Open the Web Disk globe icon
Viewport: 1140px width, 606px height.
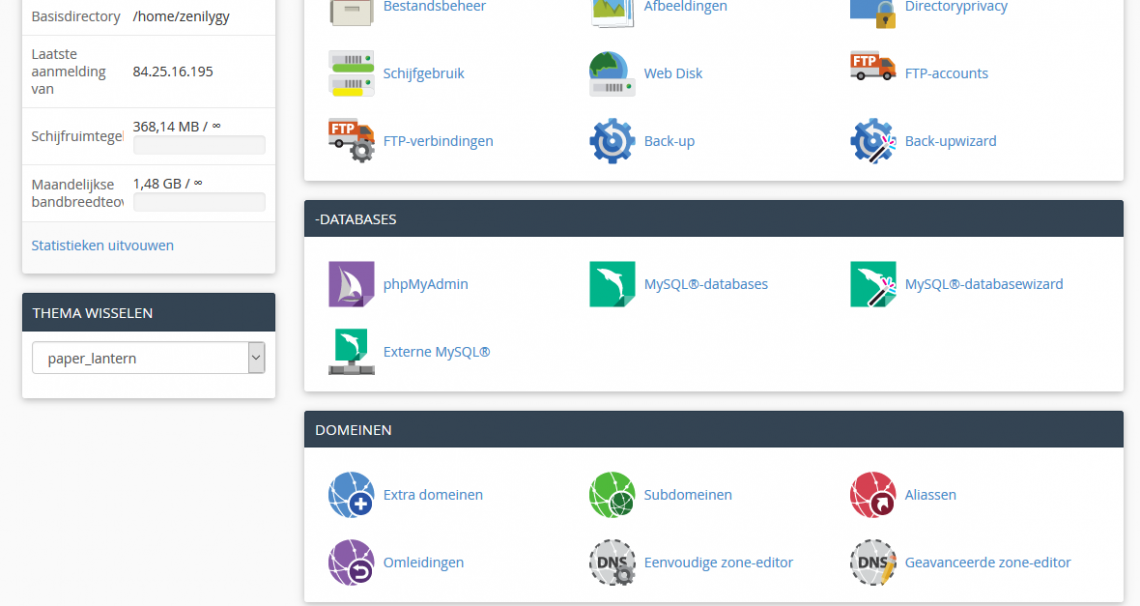[612, 73]
